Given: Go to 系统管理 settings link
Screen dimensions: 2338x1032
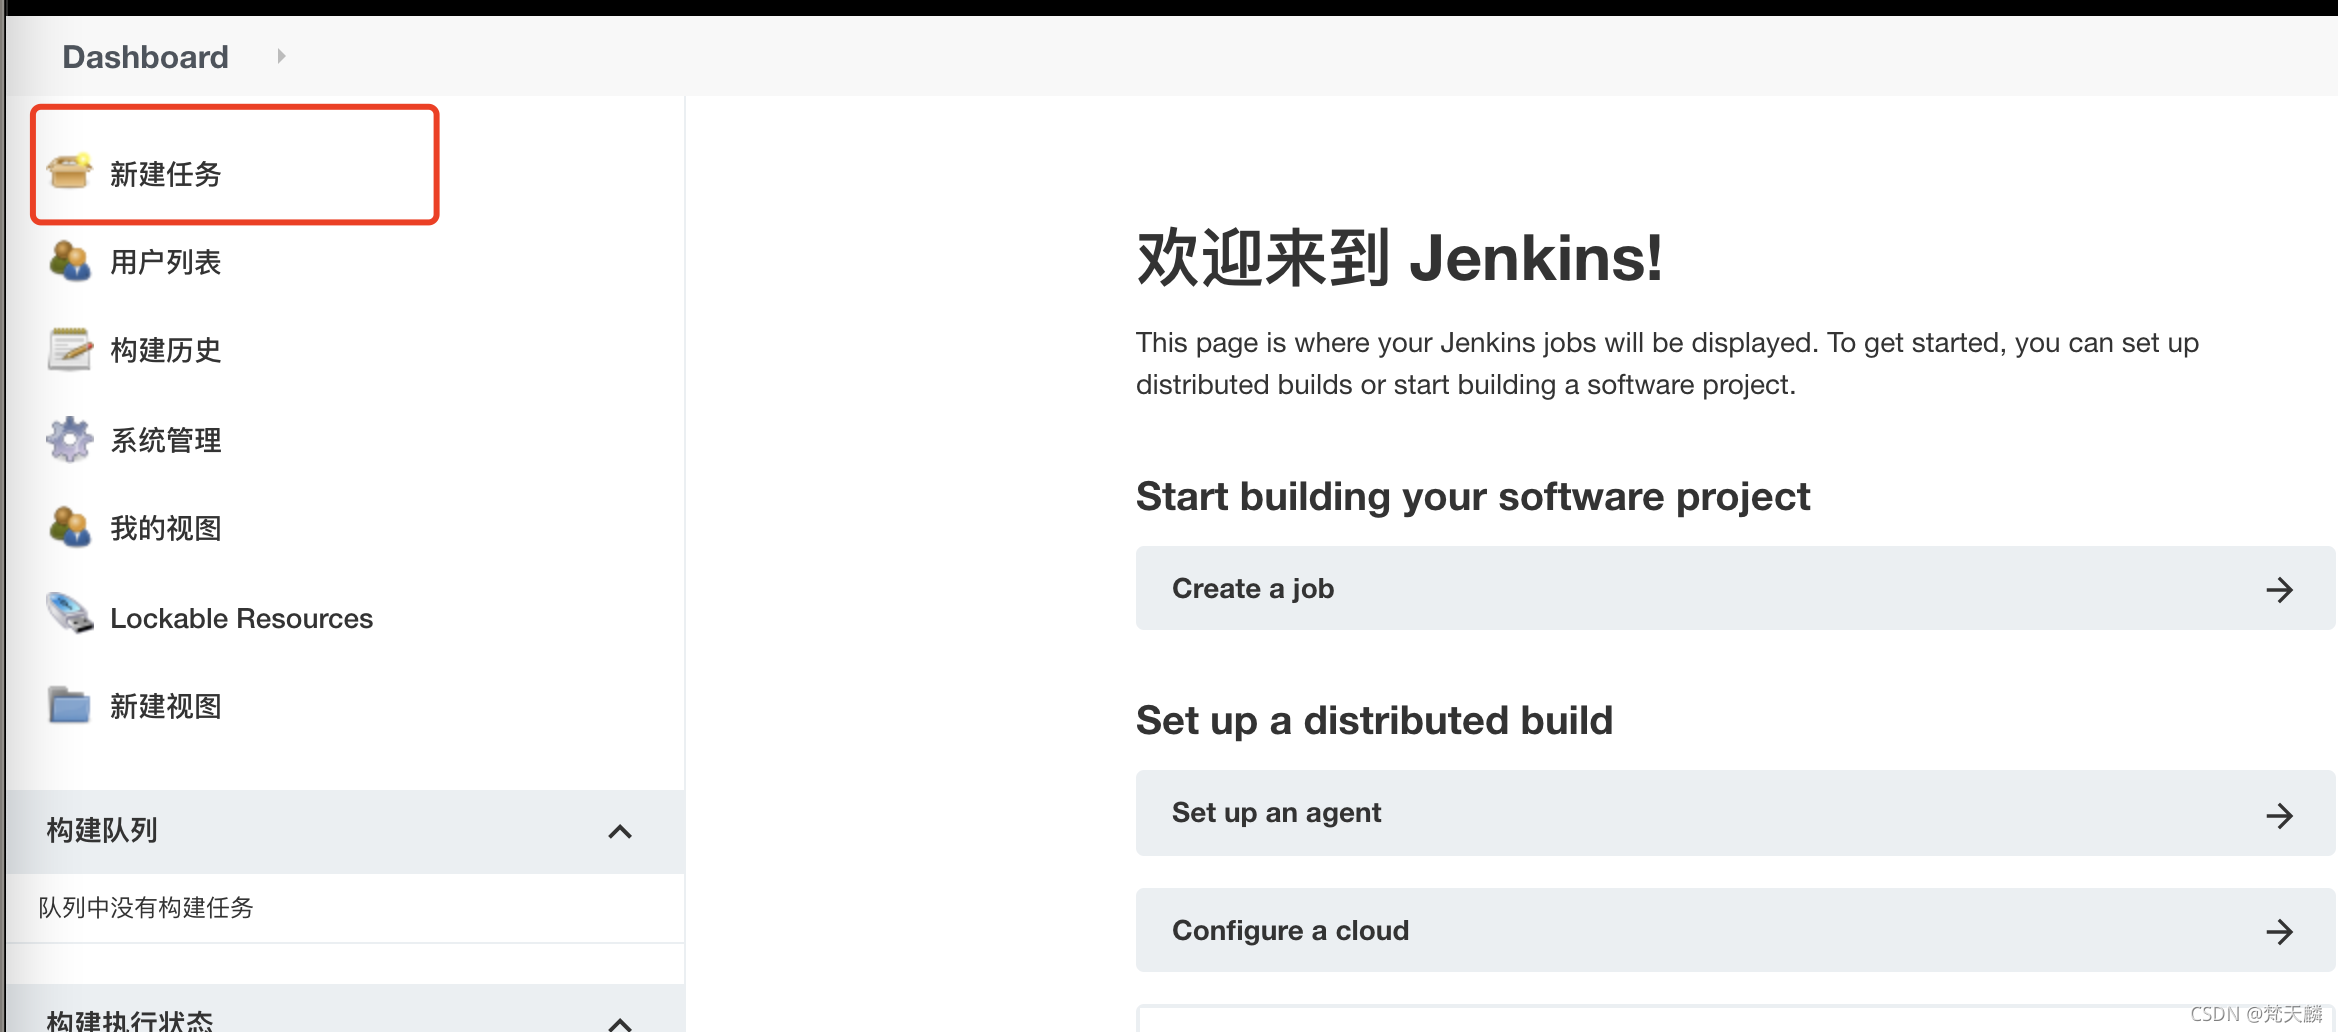Looking at the screenshot, I should coord(166,440).
